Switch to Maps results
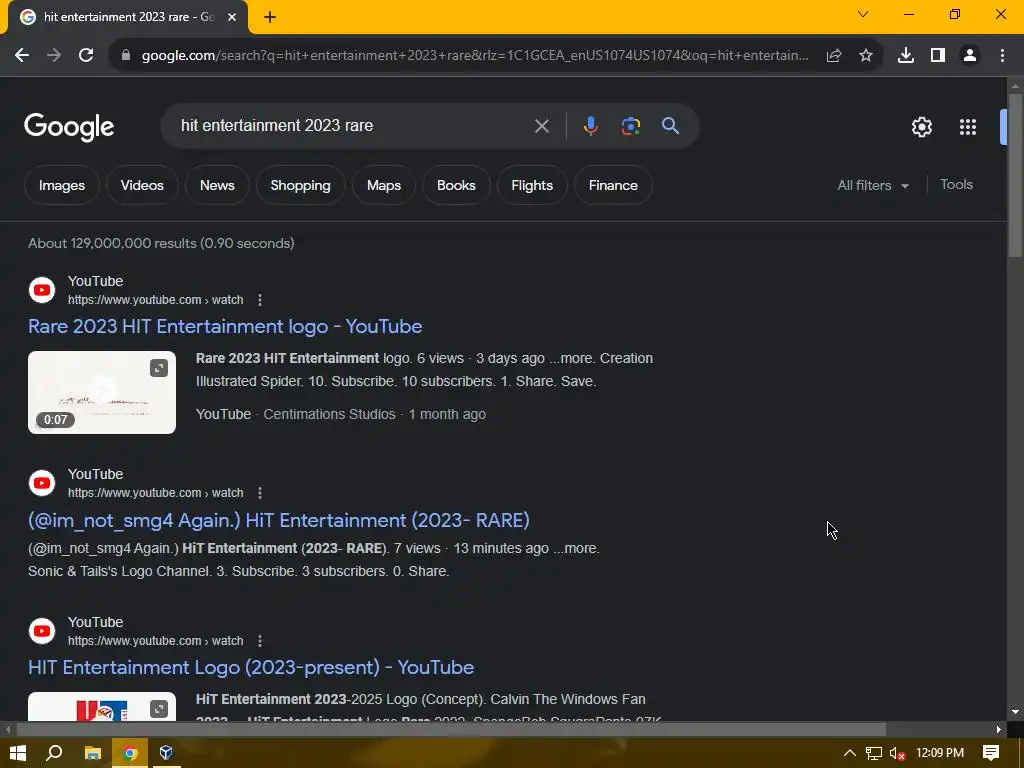 tap(384, 185)
